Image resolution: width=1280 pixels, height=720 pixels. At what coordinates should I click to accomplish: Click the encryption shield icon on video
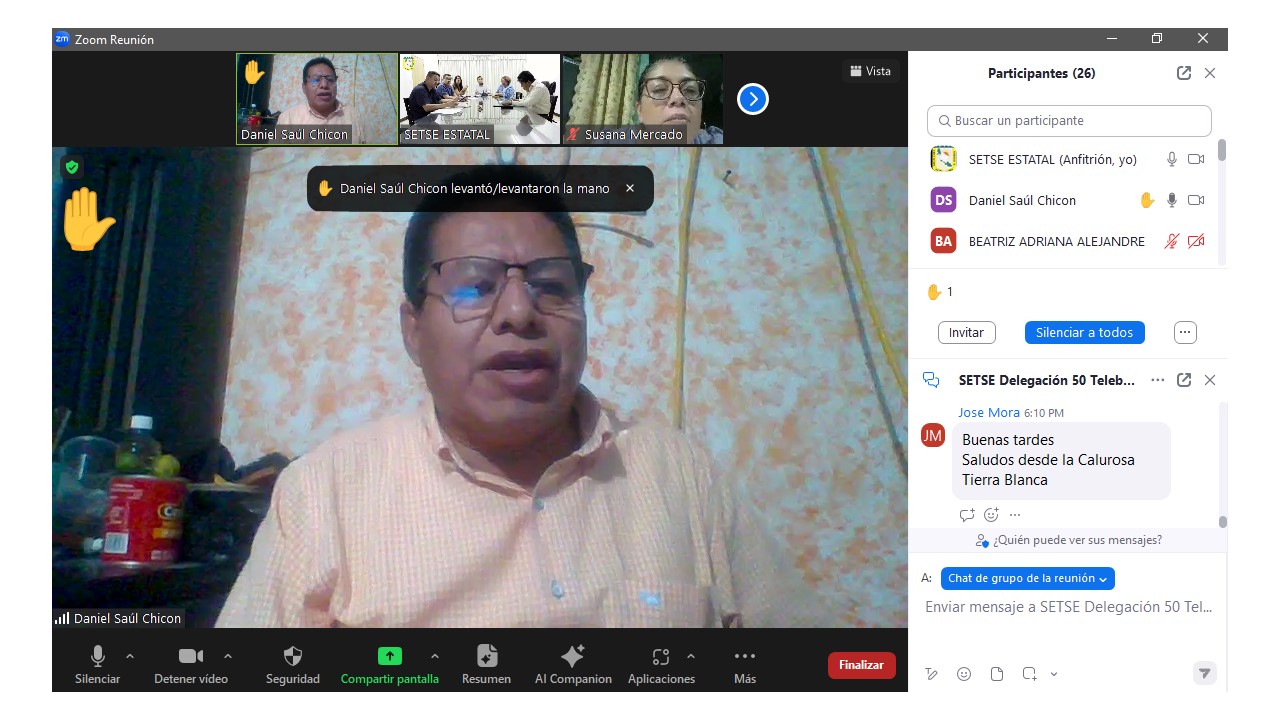[72, 167]
